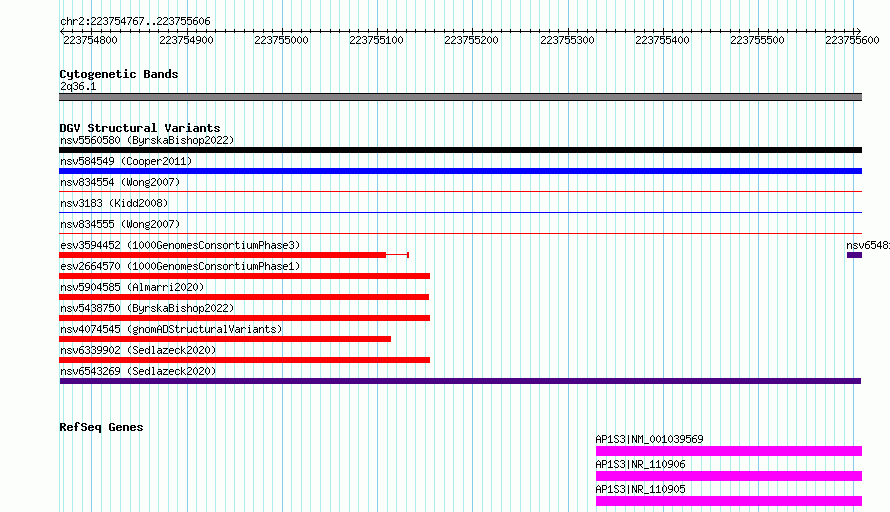890x512 pixels.
Task: Select AP1S3|NR_110906 gene label
Action: pos(640,464)
